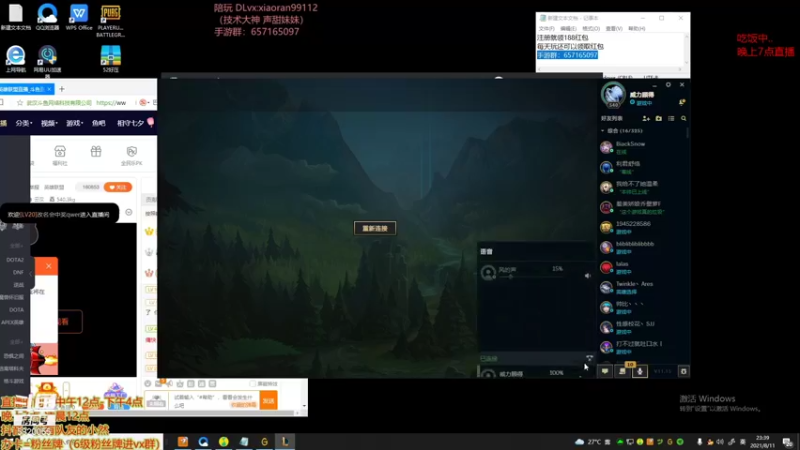Screen dimensions: 800x450
Task: Bookmark the page with the star icon
Action: pyautogui.click(x=20, y=103)
